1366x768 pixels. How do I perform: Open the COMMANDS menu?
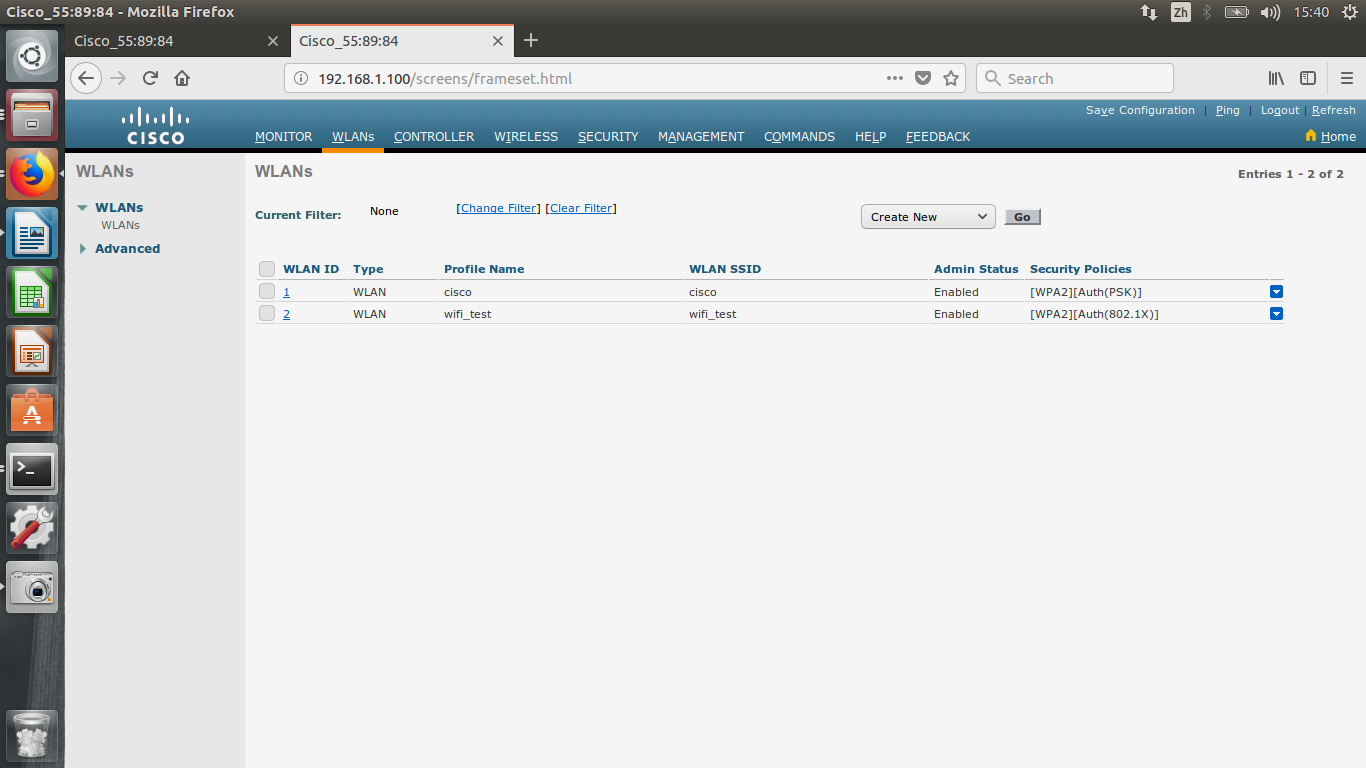tap(799, 137)
